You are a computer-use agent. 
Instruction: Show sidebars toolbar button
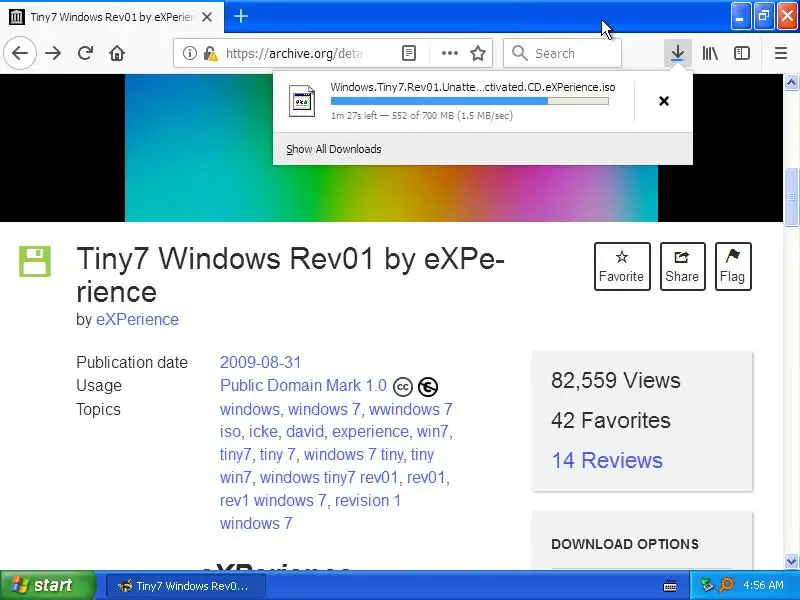click(x=742, y=53)
